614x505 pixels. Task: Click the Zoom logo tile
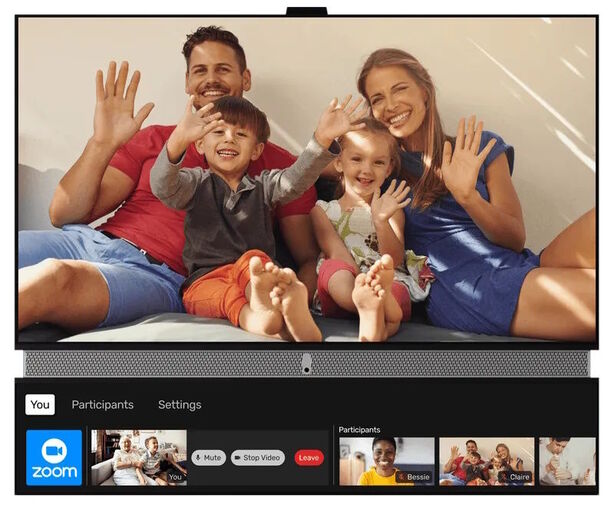[x=54, y=458]
